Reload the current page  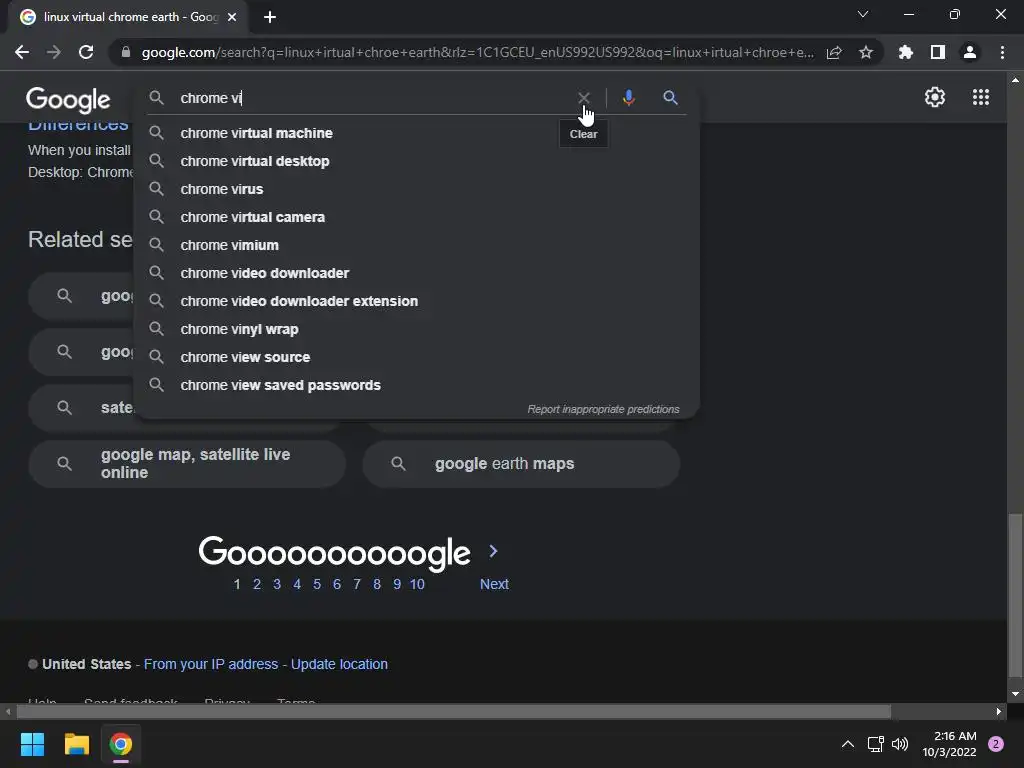(86, 52)
